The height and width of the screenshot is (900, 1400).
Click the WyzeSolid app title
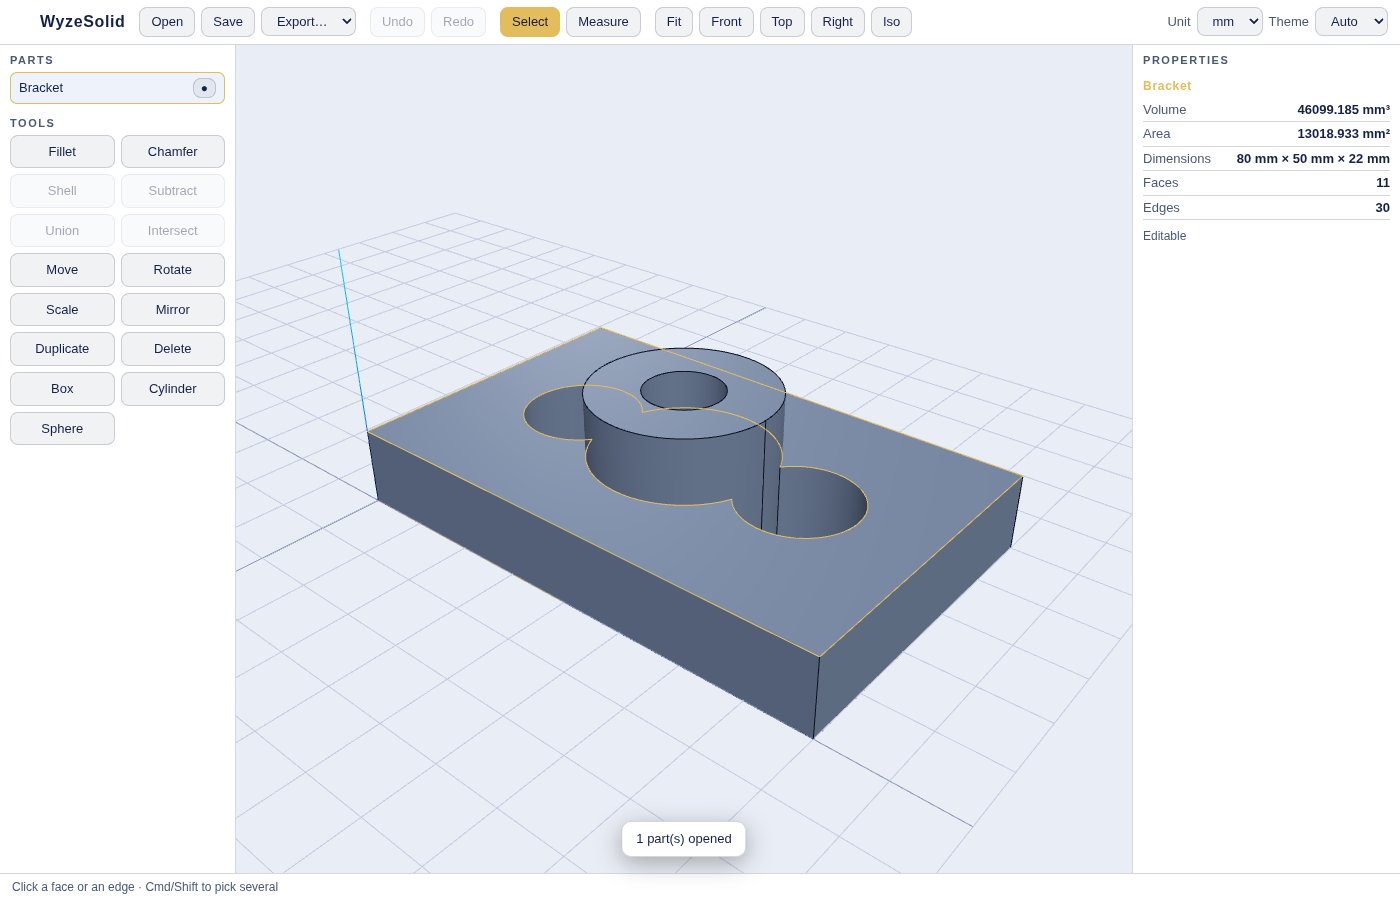coord(82,22)
